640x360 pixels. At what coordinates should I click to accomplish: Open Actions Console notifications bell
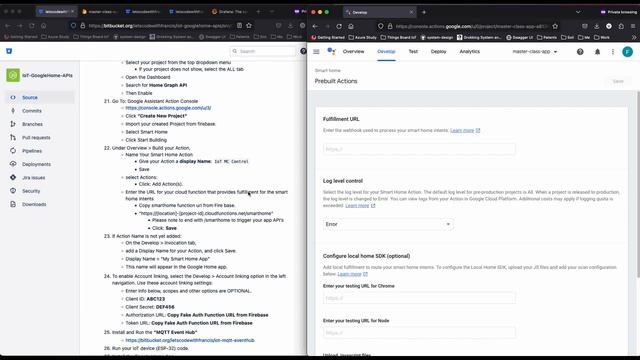(597, 52)
